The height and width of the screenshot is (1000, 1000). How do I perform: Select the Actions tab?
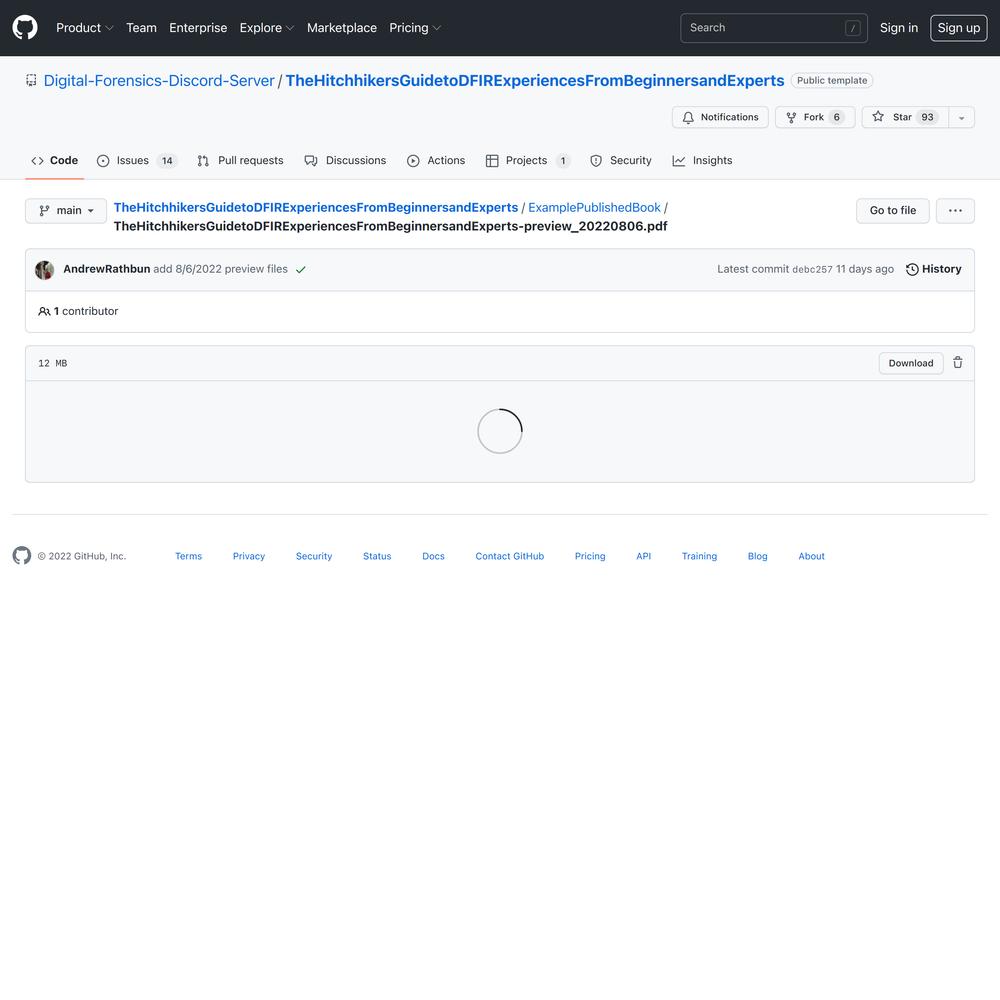(x=436, y=161)
